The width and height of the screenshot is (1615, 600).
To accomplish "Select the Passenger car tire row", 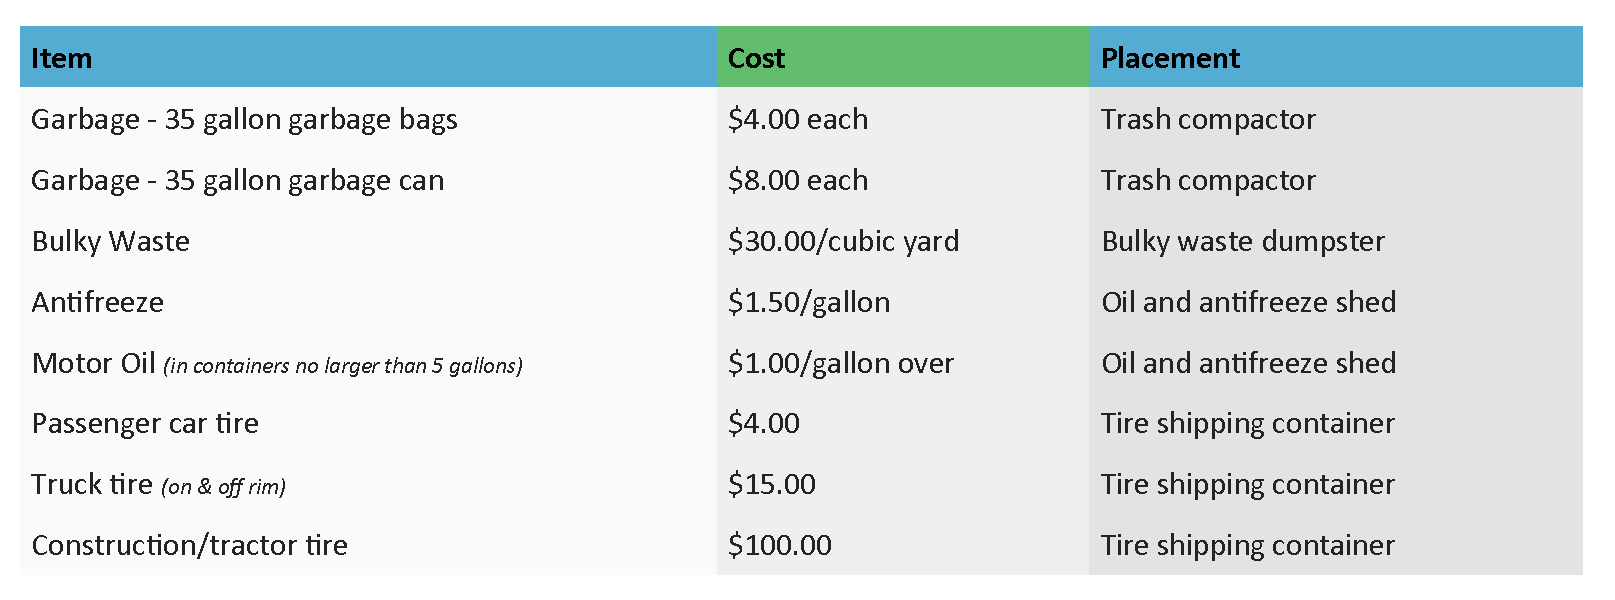I will (x=145, y=423).
